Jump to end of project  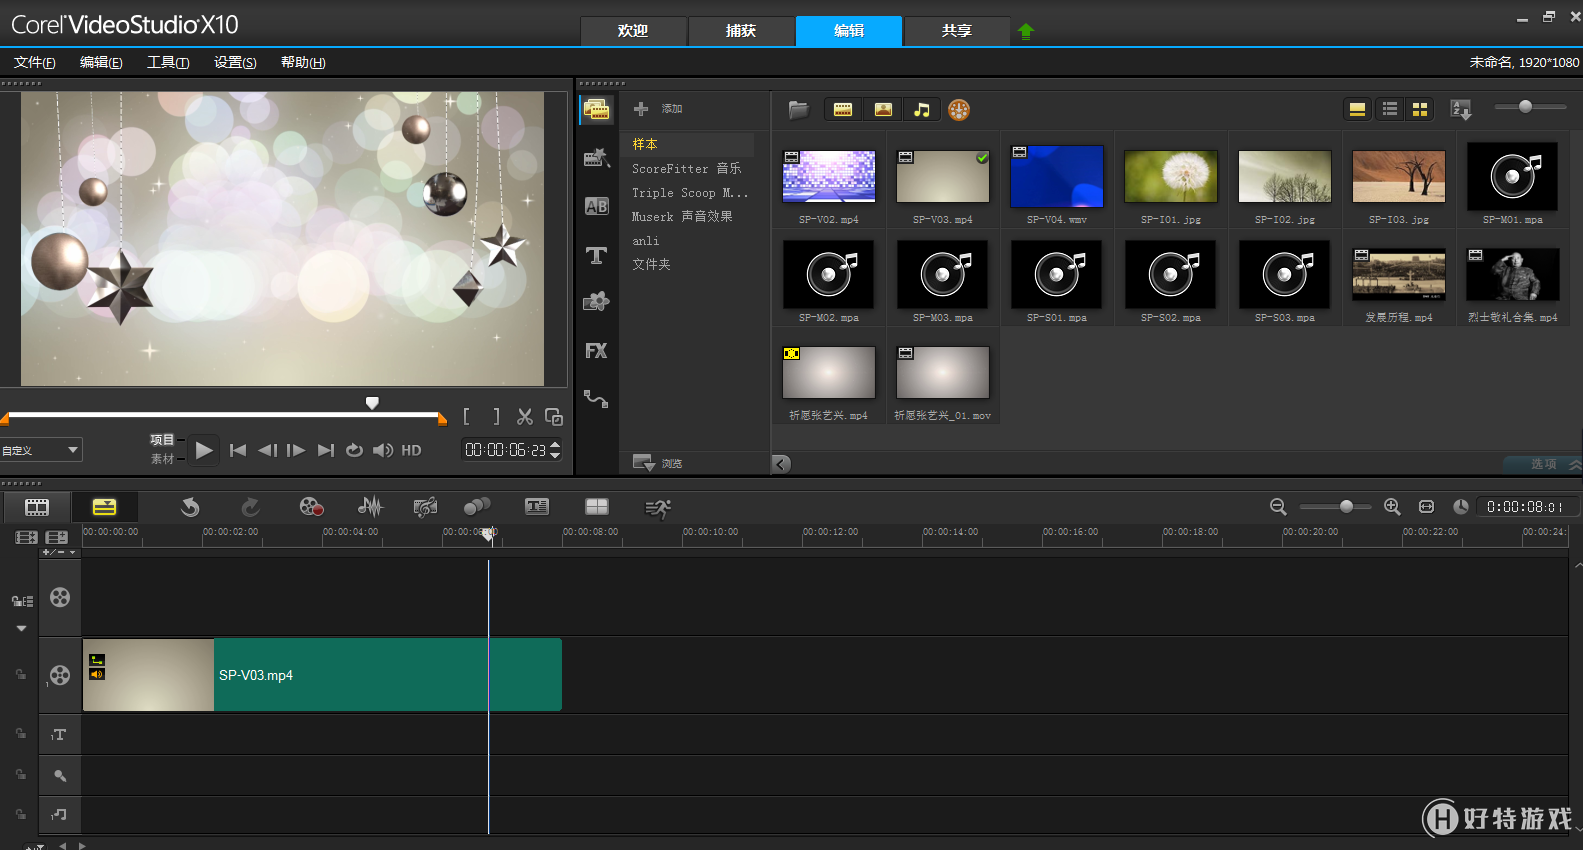click(325, 450)
